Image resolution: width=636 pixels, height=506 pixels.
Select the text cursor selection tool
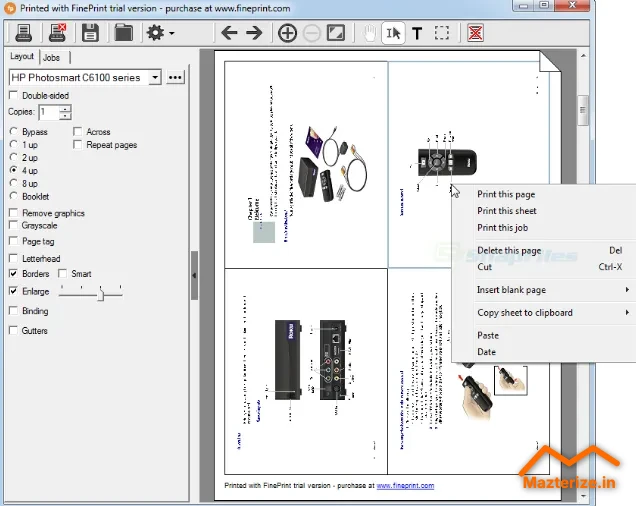point(393,33)
